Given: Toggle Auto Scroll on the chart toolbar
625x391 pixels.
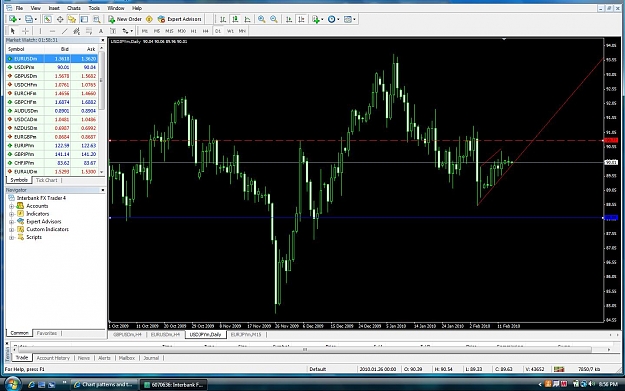Looking at the screenshot, I should (289, 19).
